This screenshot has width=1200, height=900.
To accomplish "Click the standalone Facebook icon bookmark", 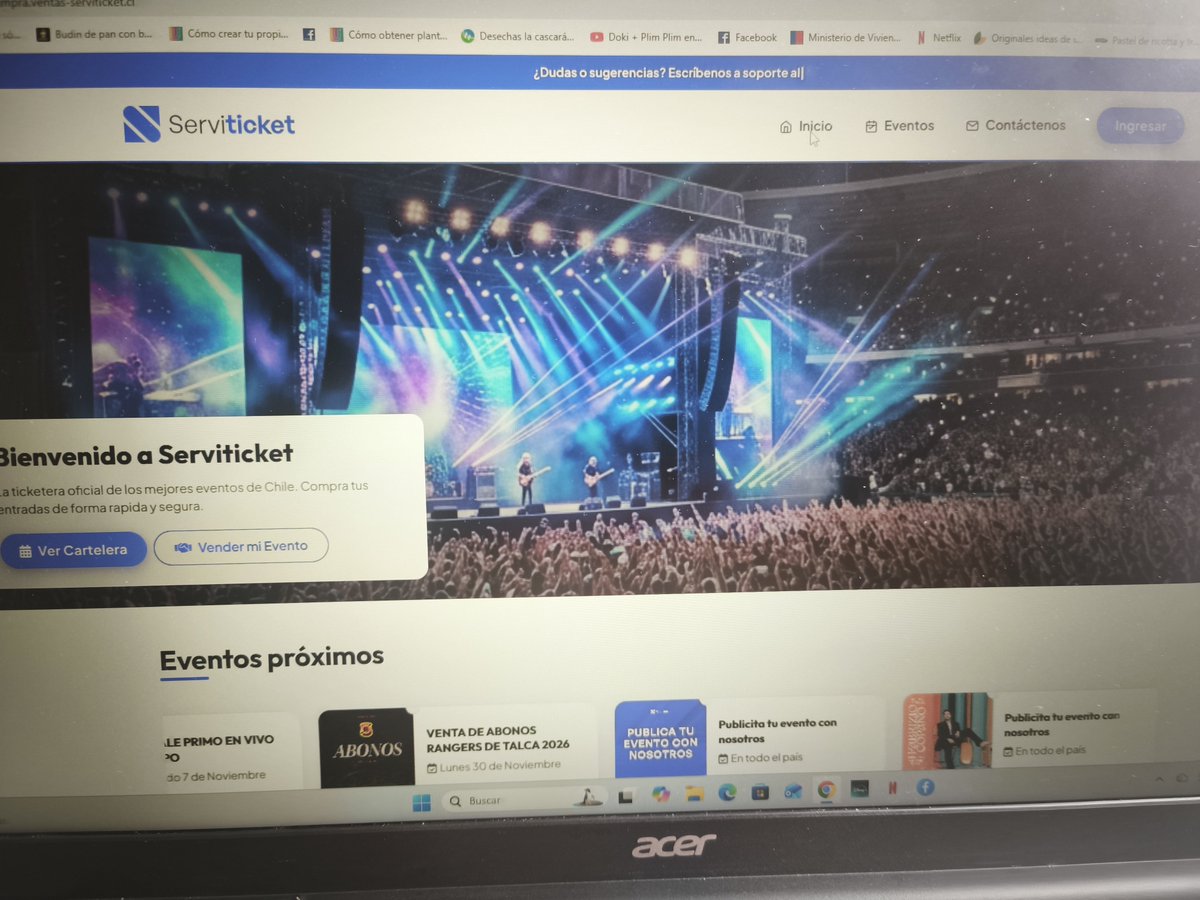I will pyautogui.click(x=309, y=34).
